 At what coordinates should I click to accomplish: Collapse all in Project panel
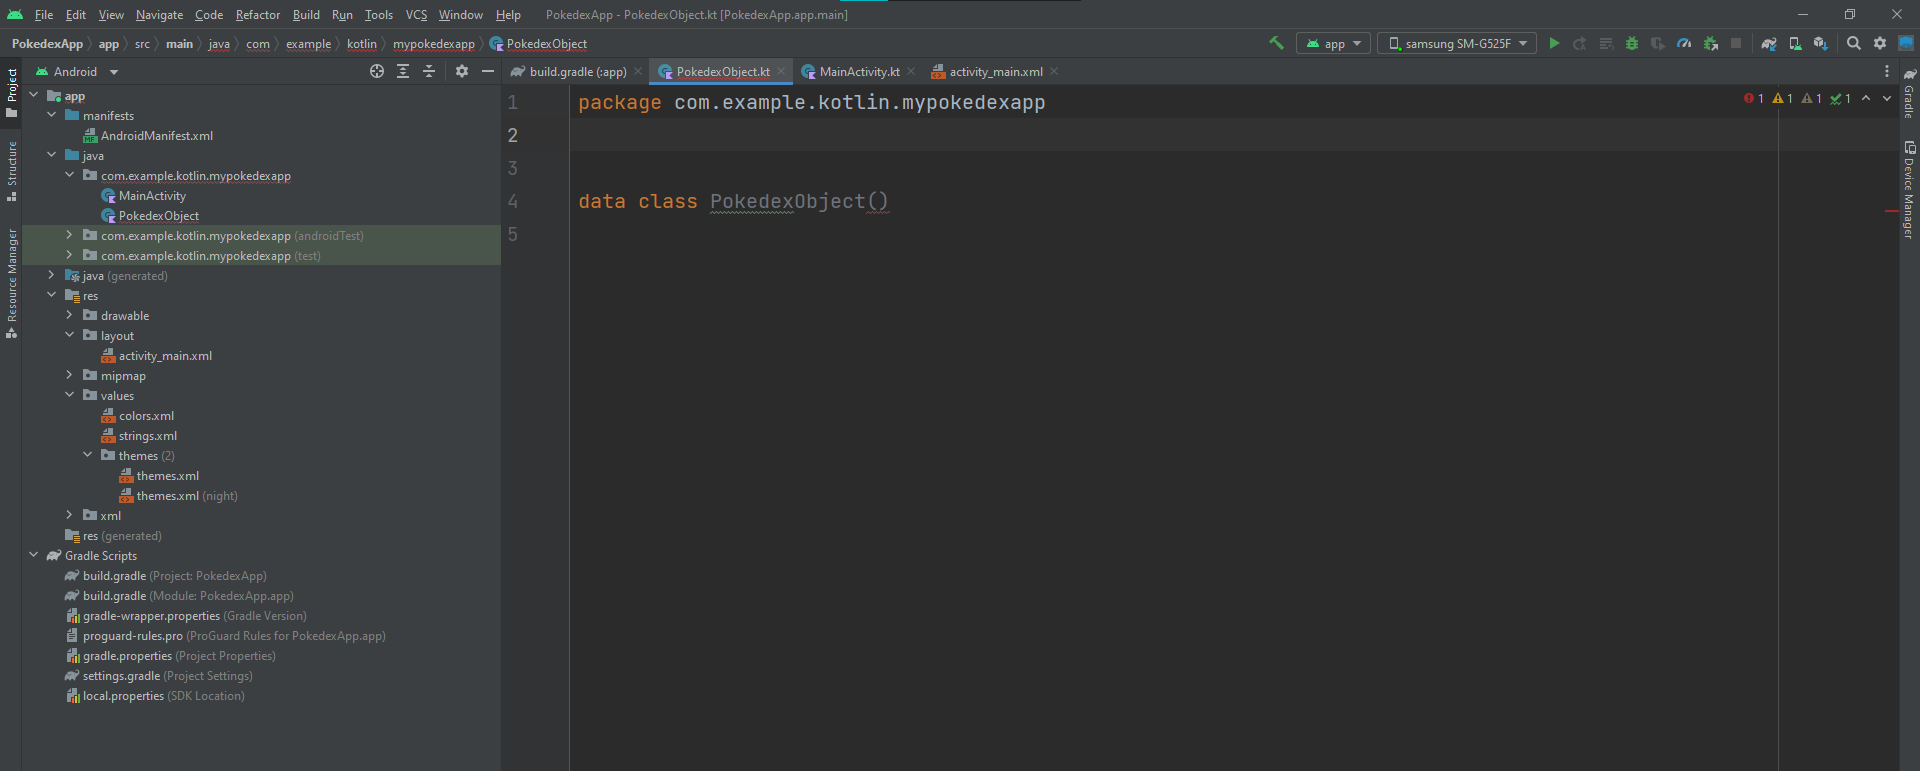click(x=429, y=71)
